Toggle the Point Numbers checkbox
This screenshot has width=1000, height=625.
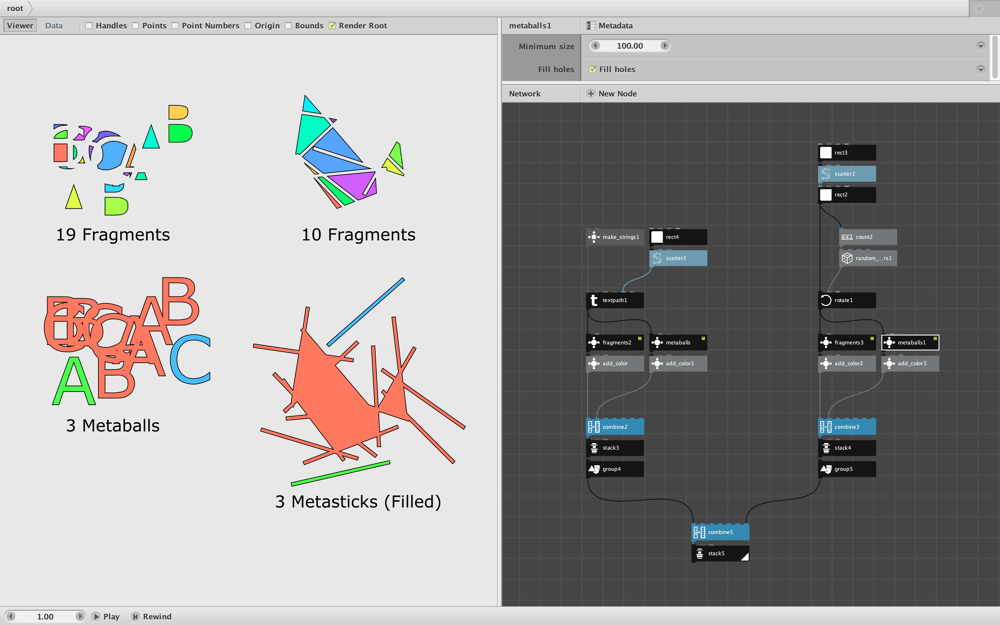(x=175, y=26)
